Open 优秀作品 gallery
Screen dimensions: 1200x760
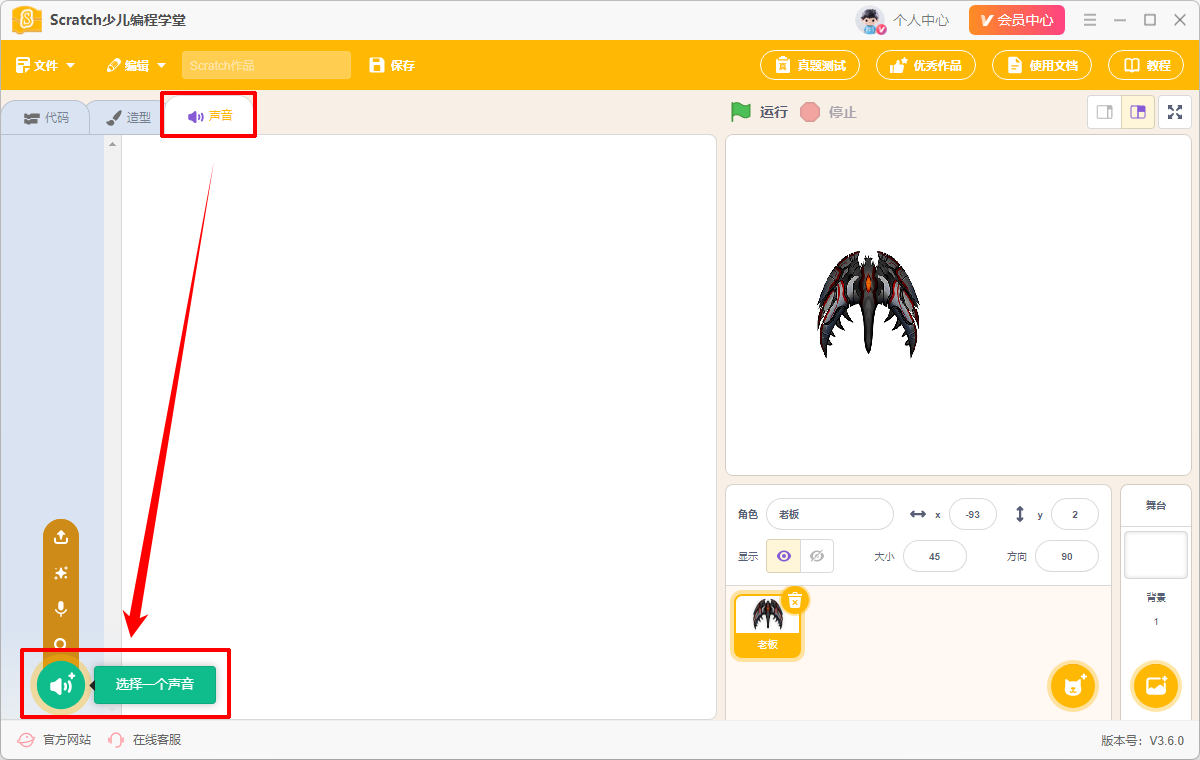(x=926, y=65)
